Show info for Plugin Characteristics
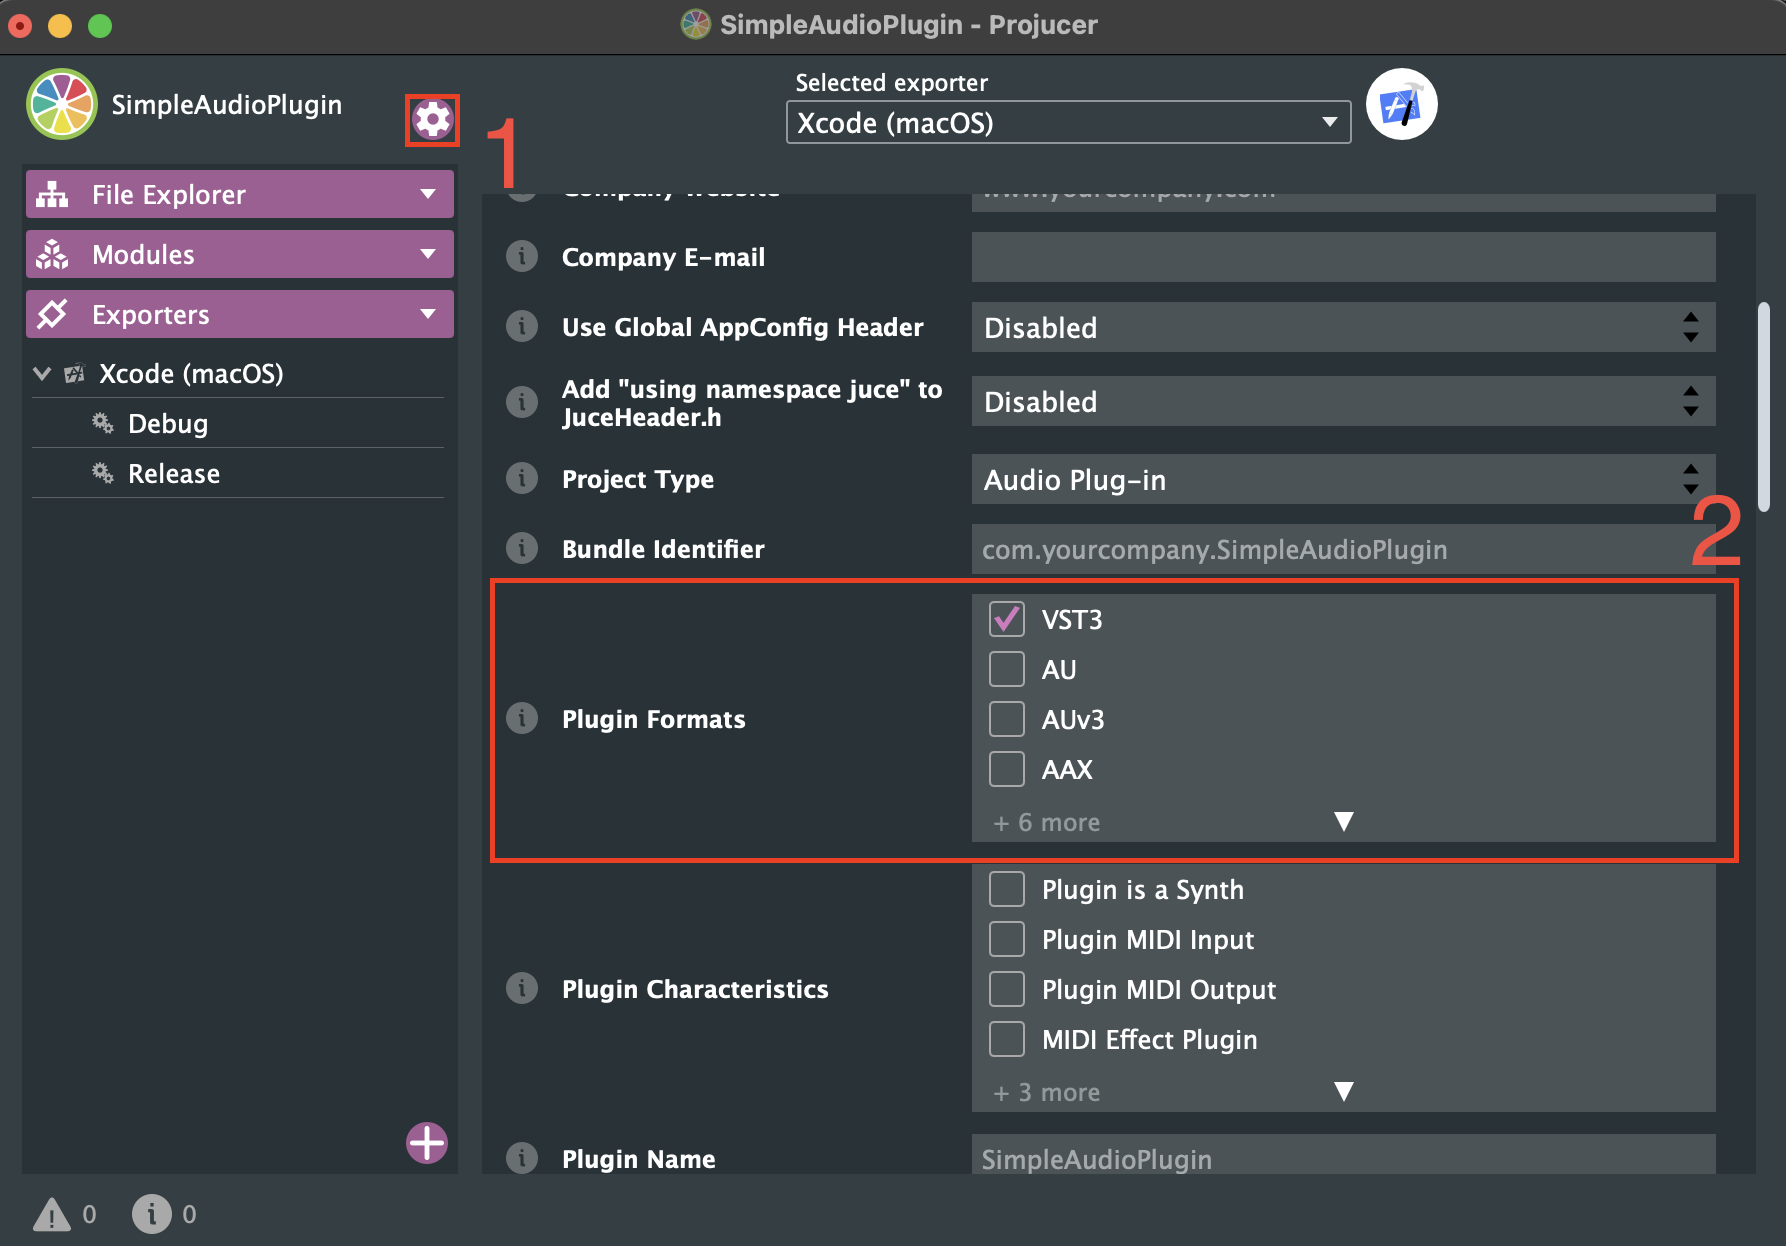 (x=522, y=988)
